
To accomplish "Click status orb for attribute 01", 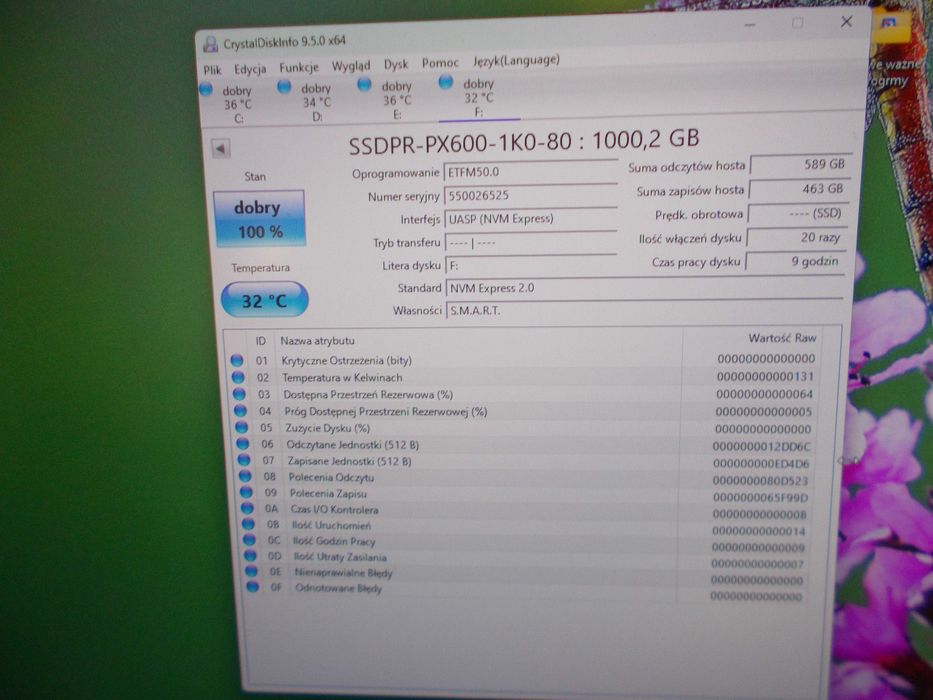I will click(237, 360).
